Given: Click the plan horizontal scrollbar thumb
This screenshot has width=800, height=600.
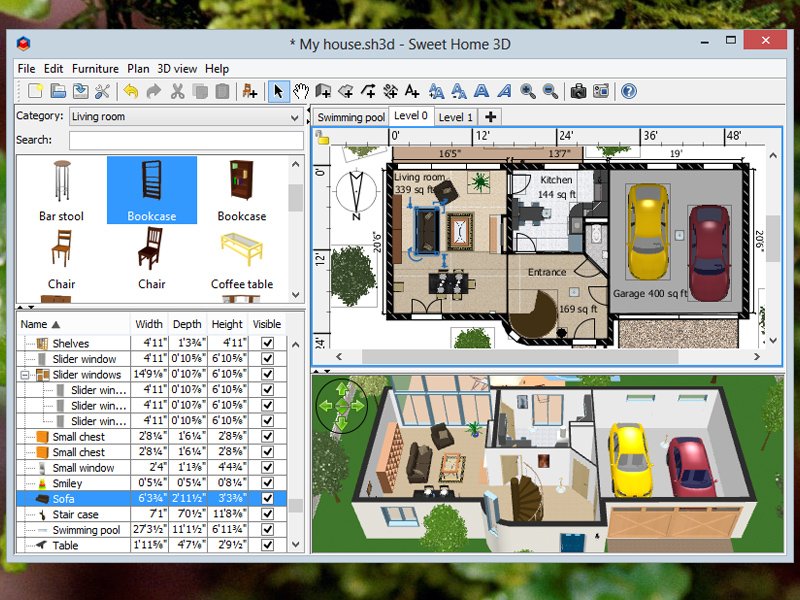Looking at the screenshot, I should click(x=520, y=357).
